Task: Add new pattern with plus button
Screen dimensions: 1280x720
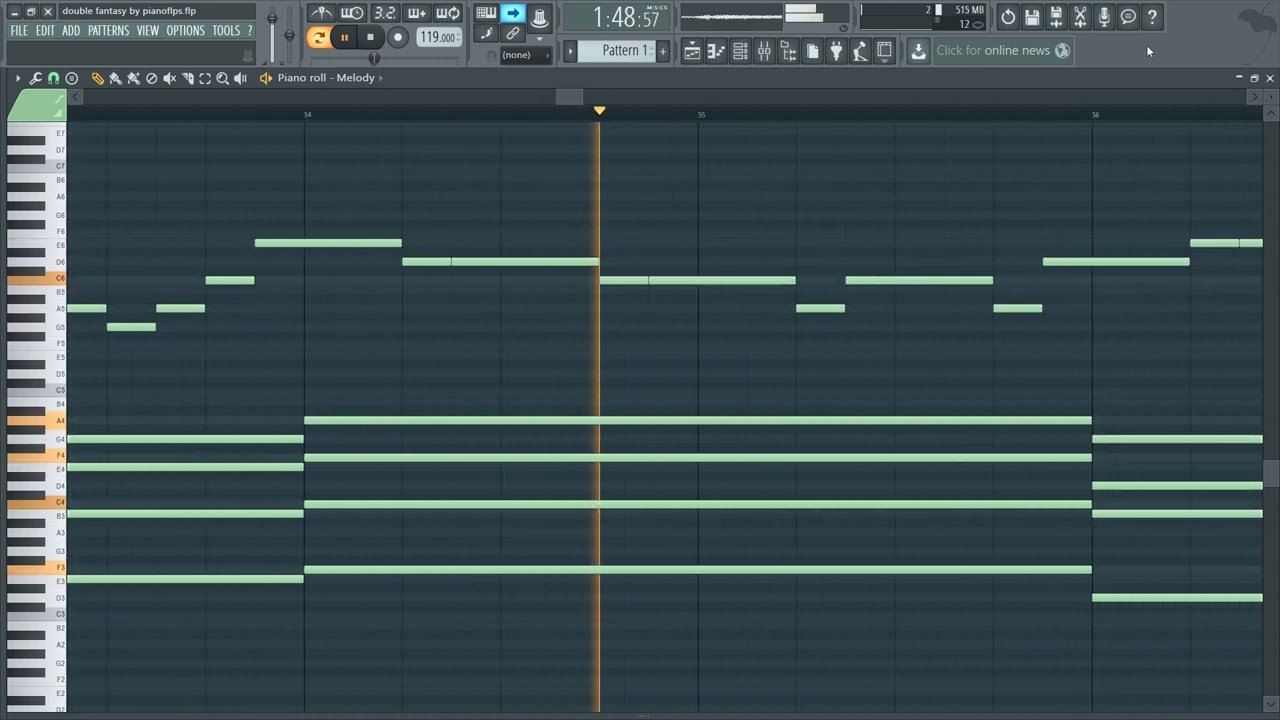Action: [662, 51]
